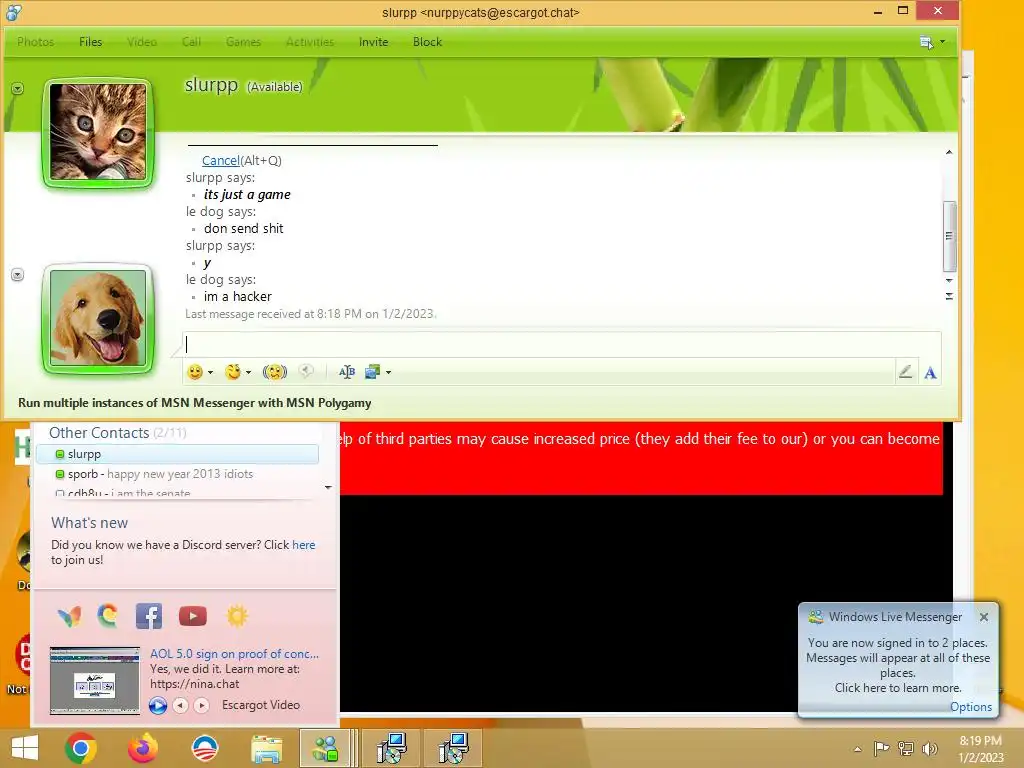The image size is (1024, 768).
Task: Switch to Windows Live Messenger taskbar button
Action: (x=325, y=748)
